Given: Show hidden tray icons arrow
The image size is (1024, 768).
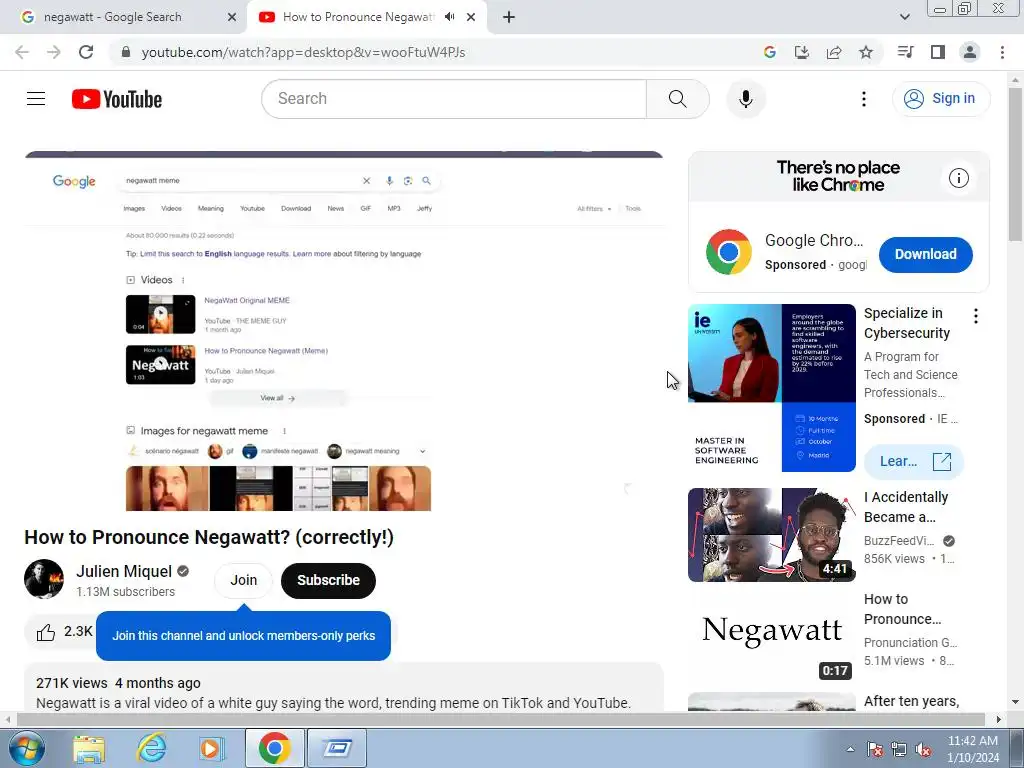Looking at the screenshot, I should [850, 749].
